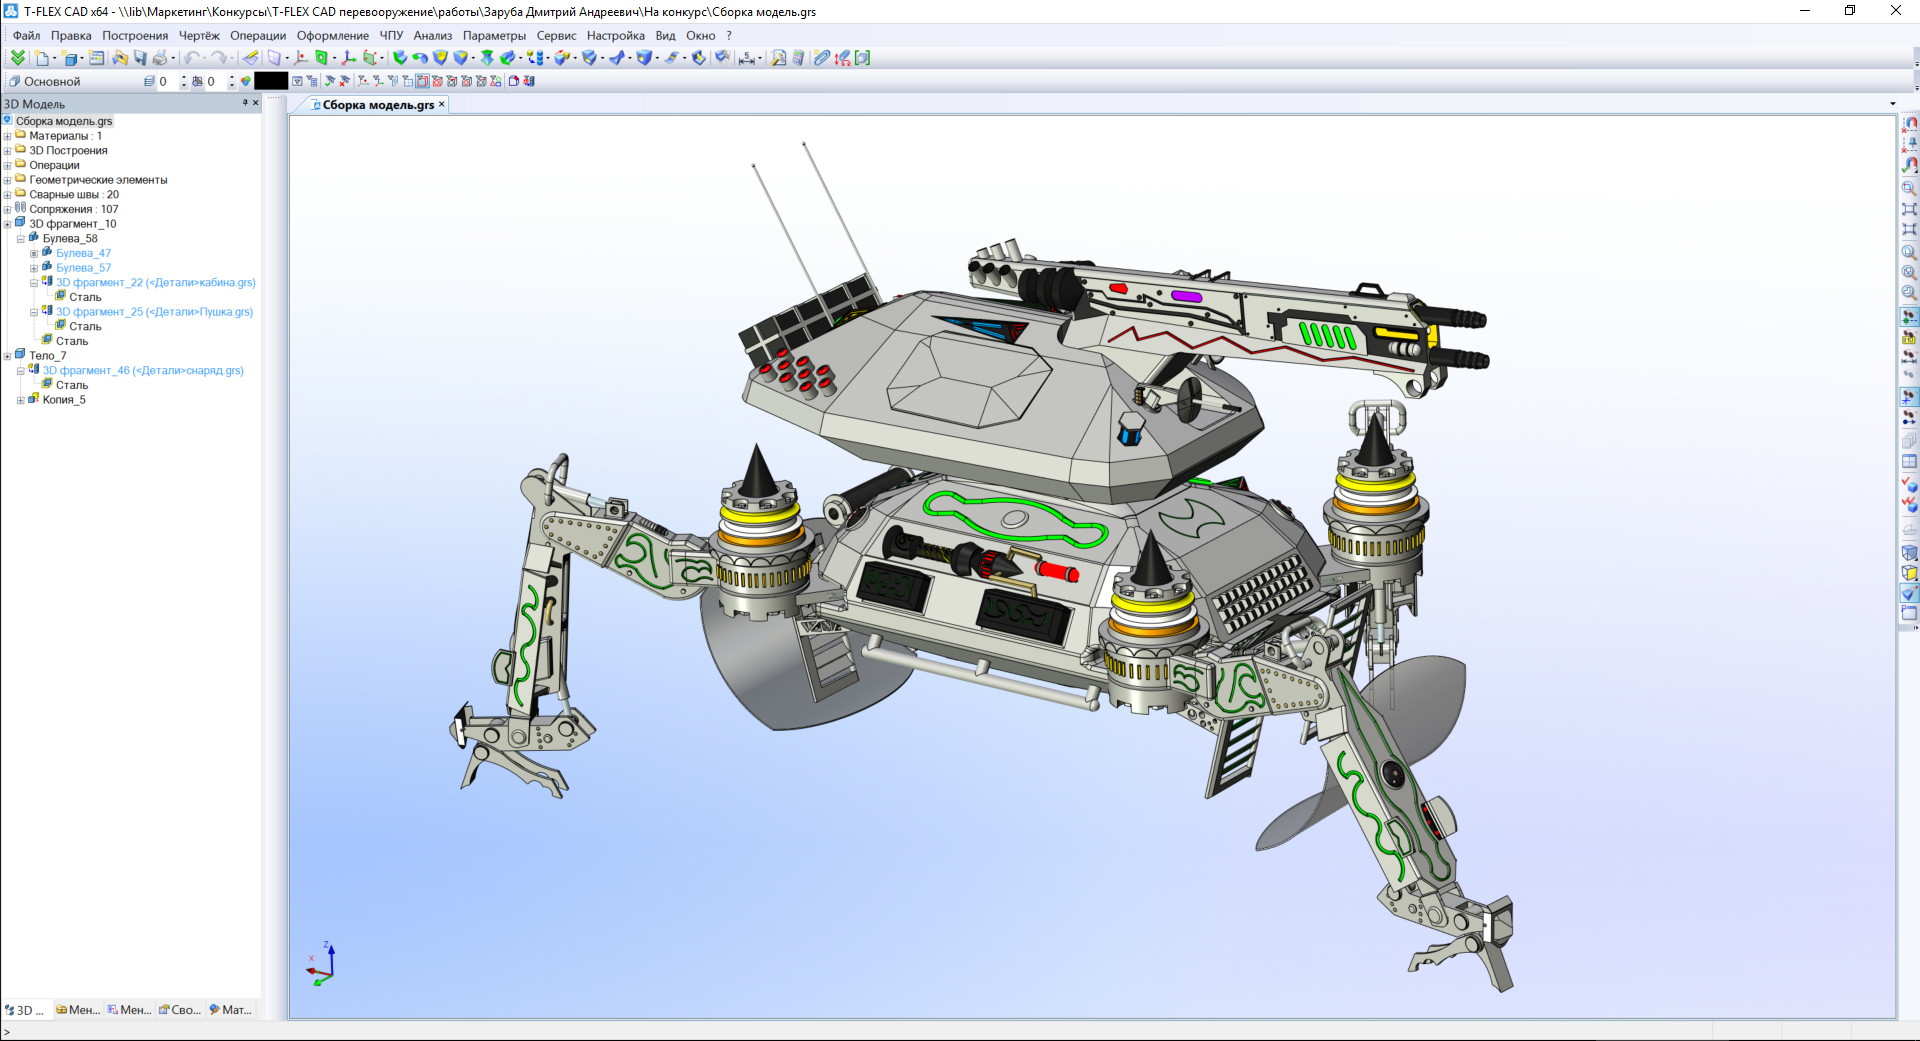Pin the 3D Модель panel
Image resolution: width=1920 pixels, height=1041 pixels.
pyautogui.click(x=245, y=103)
